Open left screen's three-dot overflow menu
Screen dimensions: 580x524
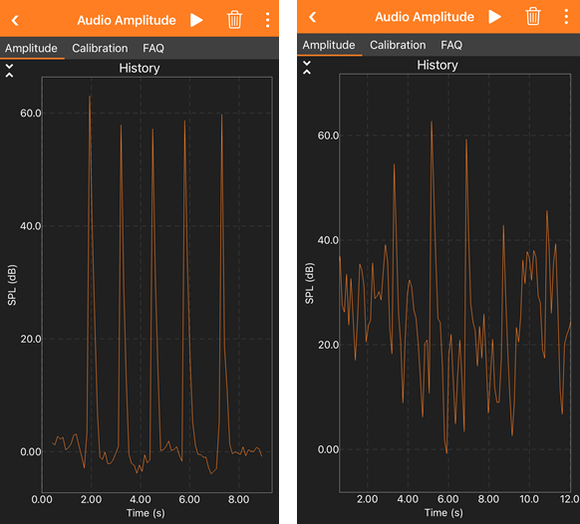pyautogui.click(x=267, y=20)
